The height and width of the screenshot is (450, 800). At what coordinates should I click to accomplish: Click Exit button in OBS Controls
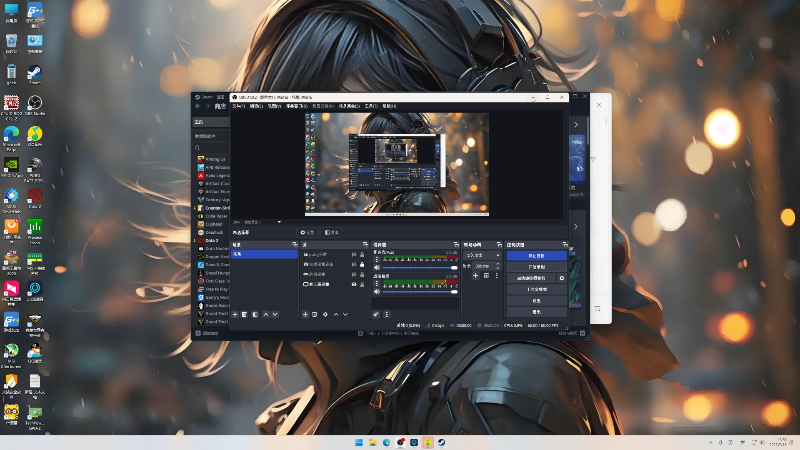point(536,312)
